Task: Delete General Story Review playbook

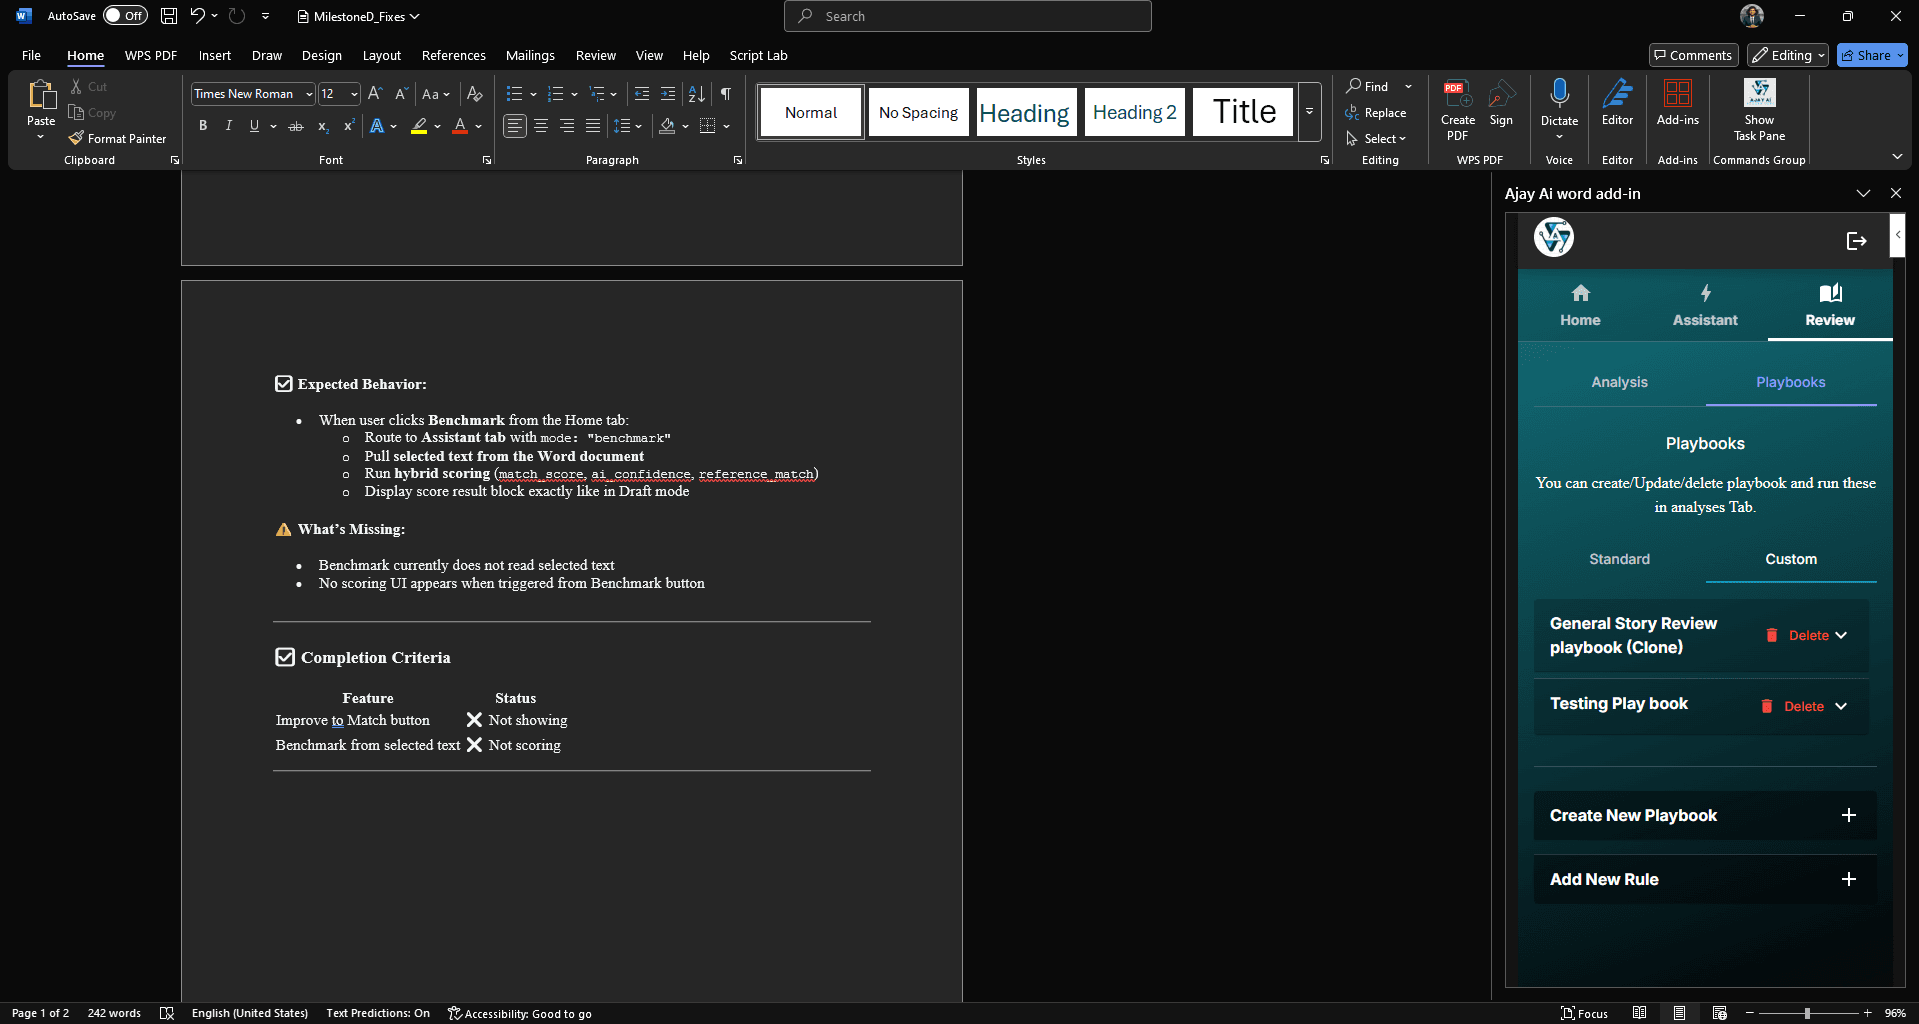Action: pos(1797,635)
